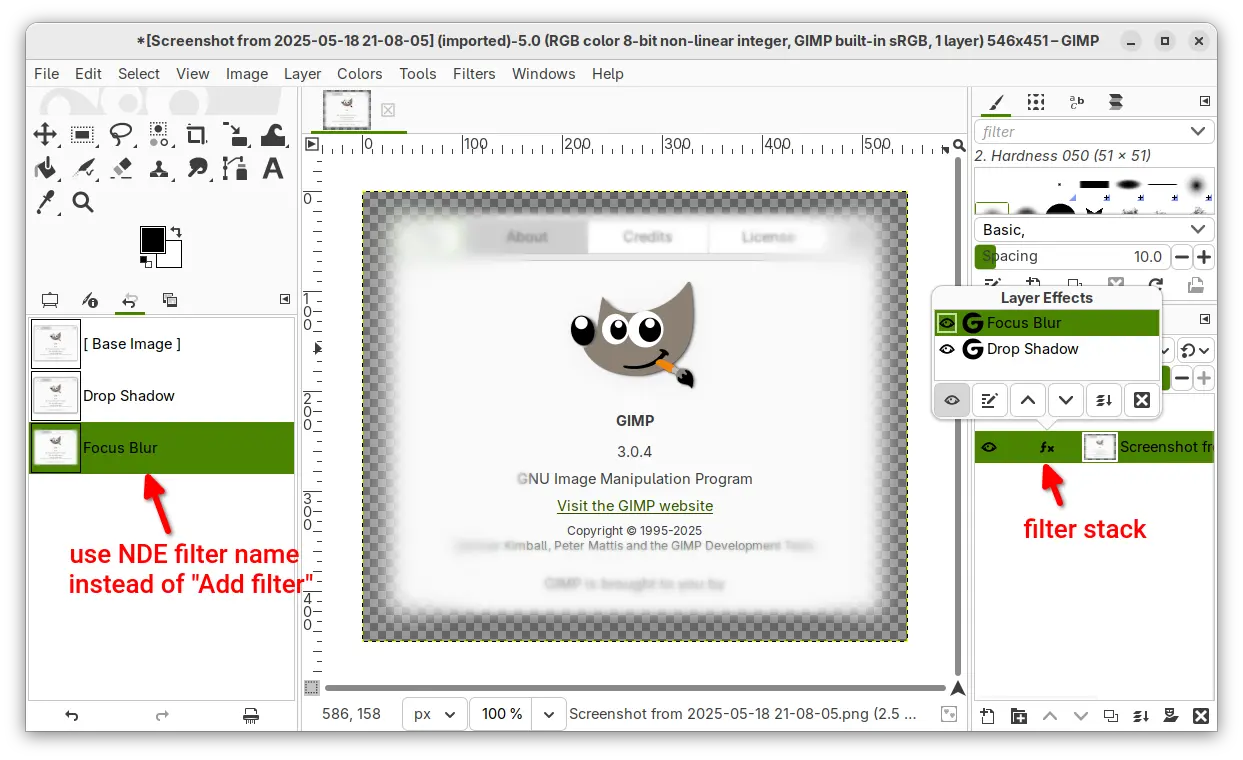Swap foreground and background colors

176,231
